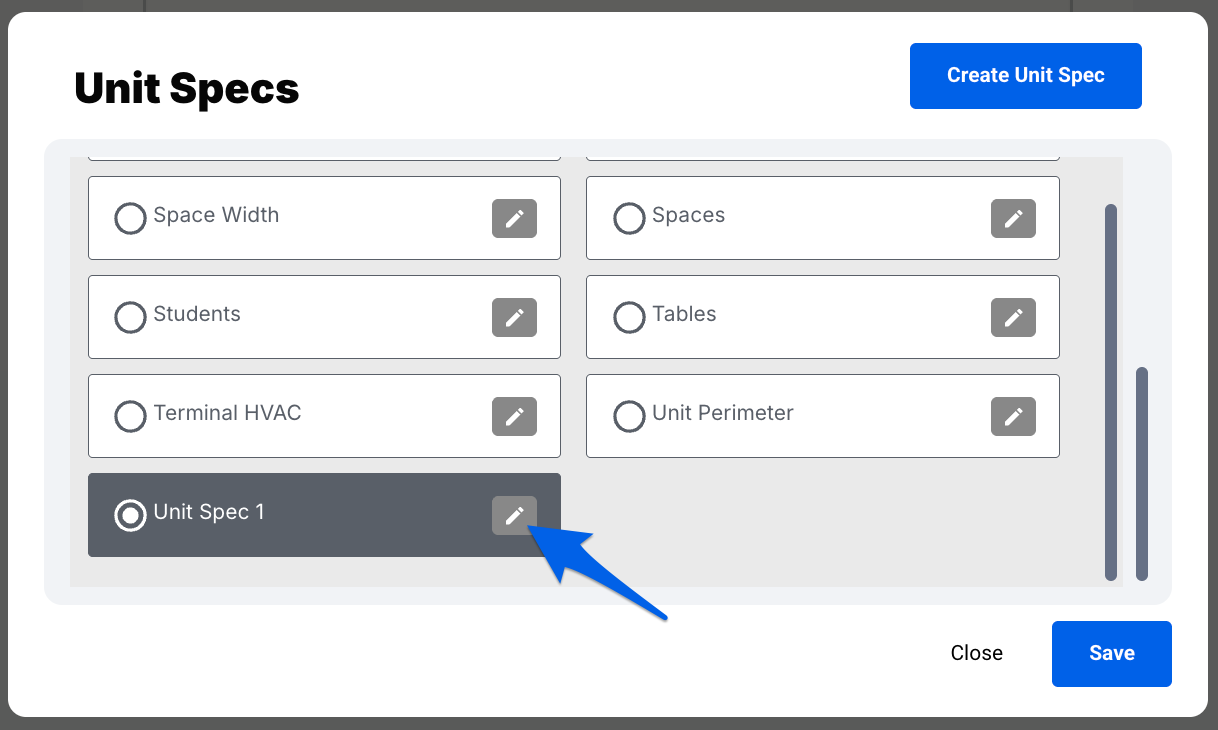Viewport: 1218px width, 730px height.
Task: Edit the Students unit spec
Action: point(514,318)
